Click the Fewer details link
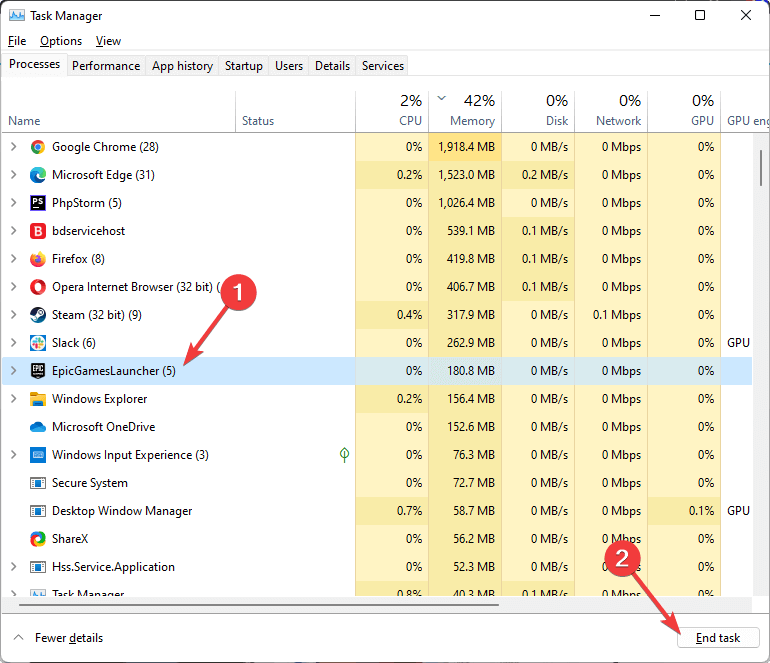 (69, 637)
